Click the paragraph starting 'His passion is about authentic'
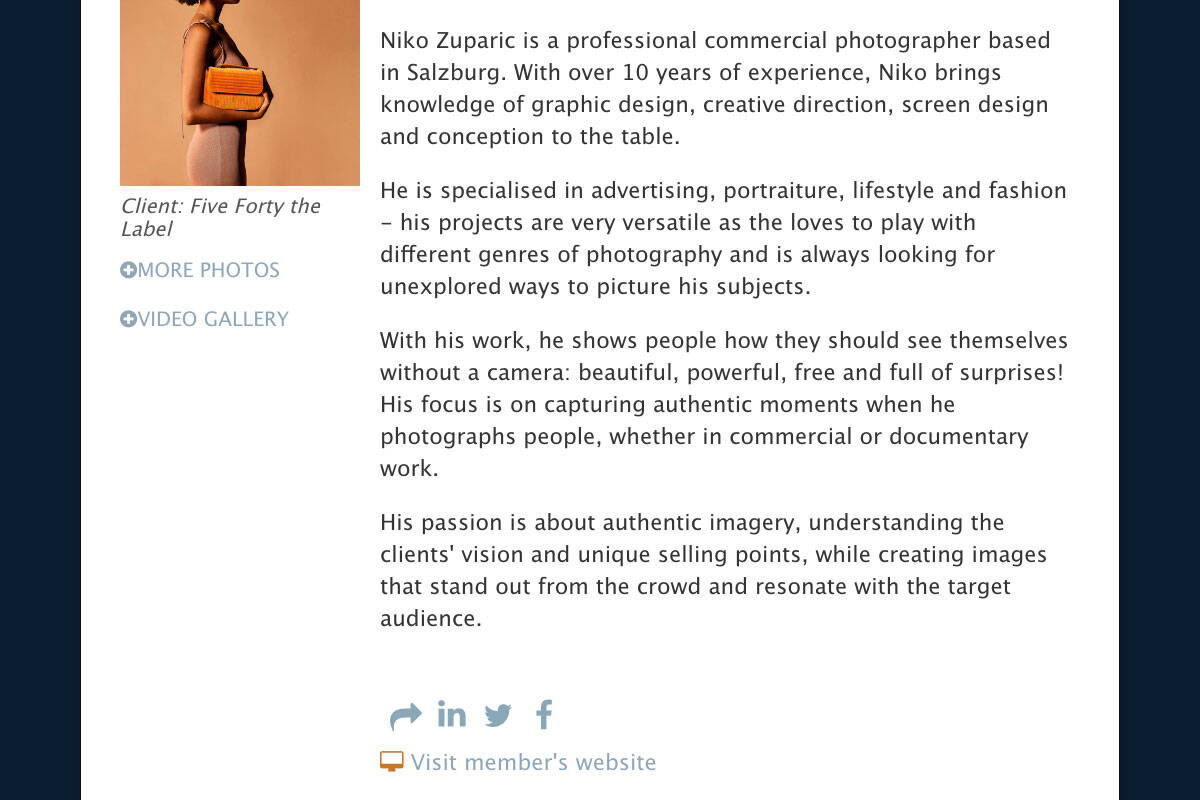Image resolution: width=1200 pixels, height=800 pixels. pyautogui.click(x=713, y=570)
